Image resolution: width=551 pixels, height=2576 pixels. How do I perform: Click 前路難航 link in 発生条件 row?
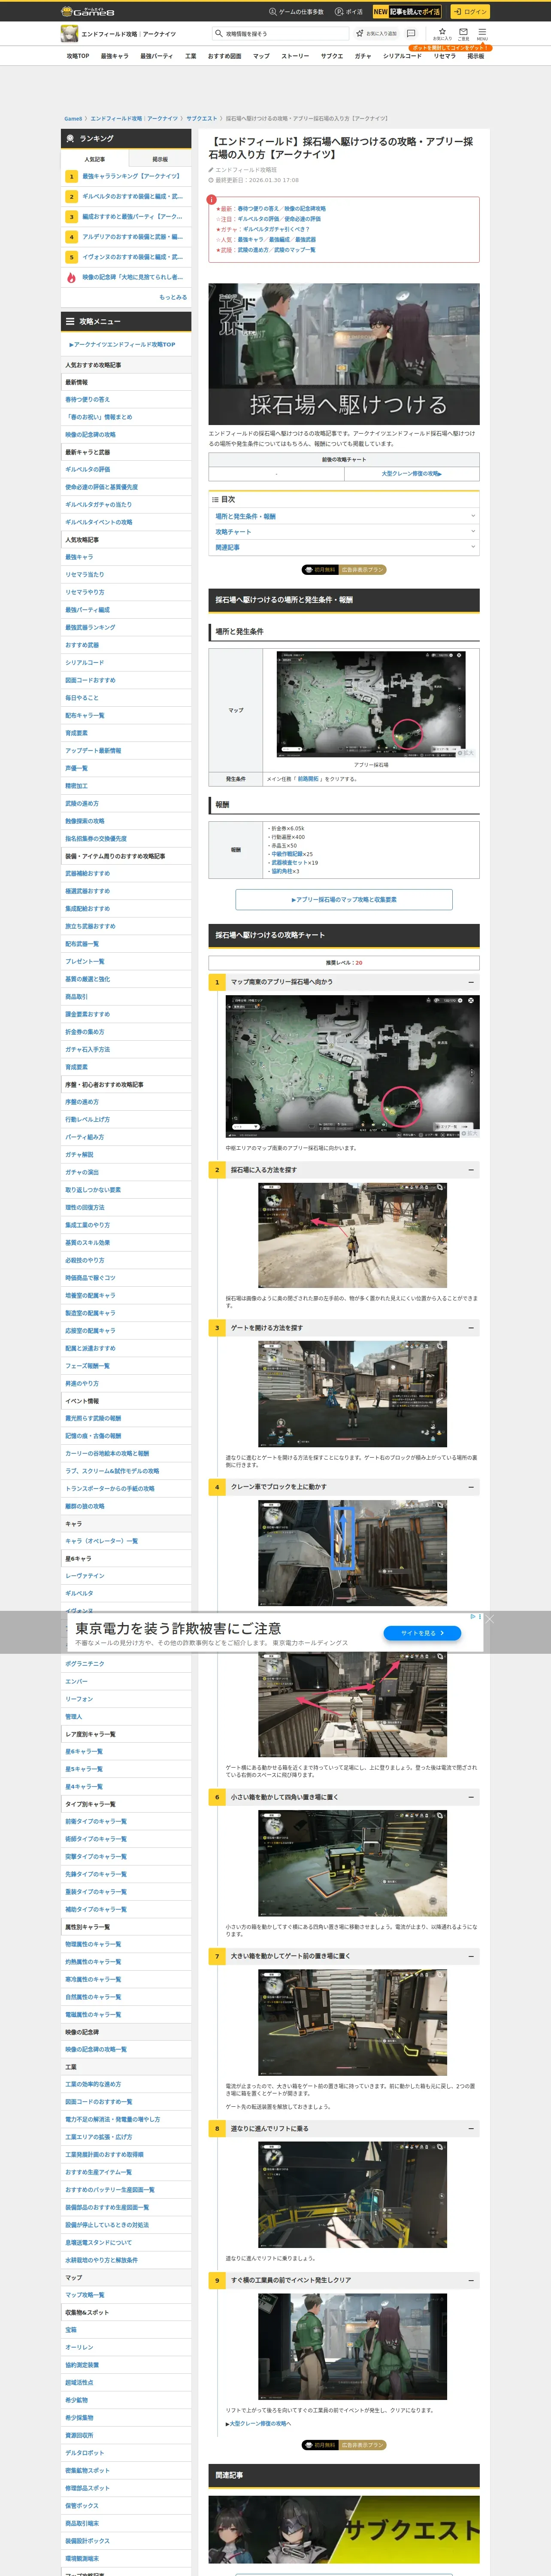(308, 778)
